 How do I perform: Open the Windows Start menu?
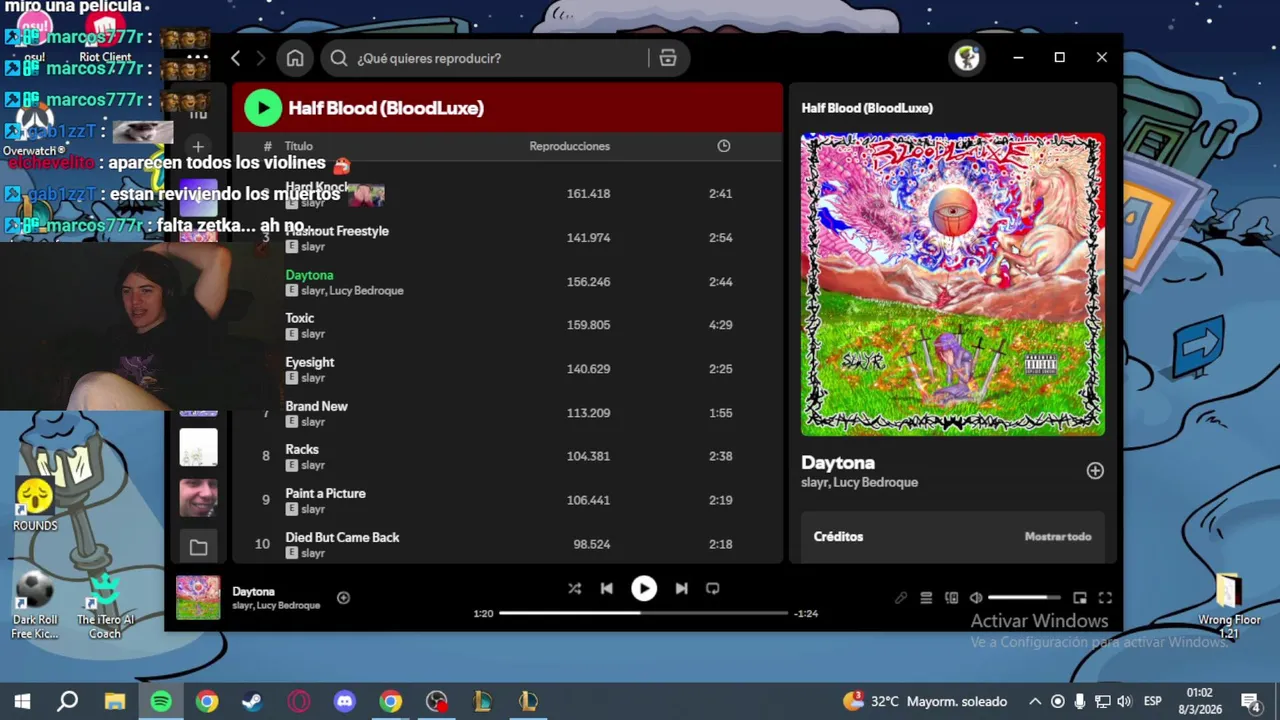click(22, 702)
